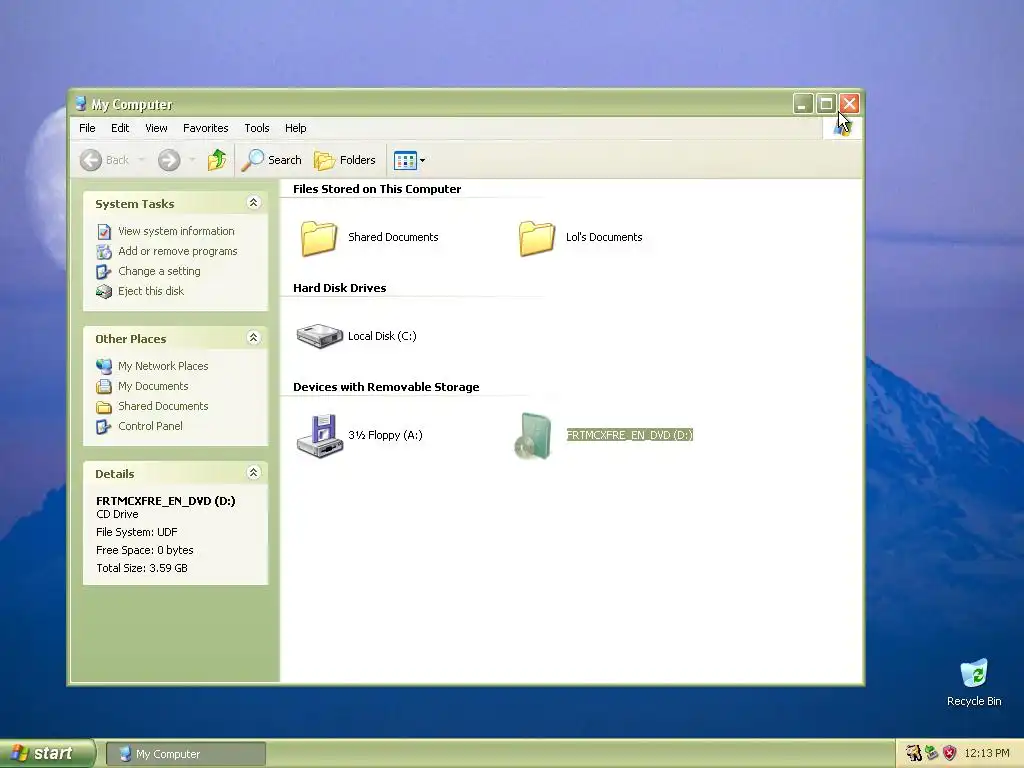Maximize the My Computer window
The image size is (1024, 768).
tap(826, 103)
